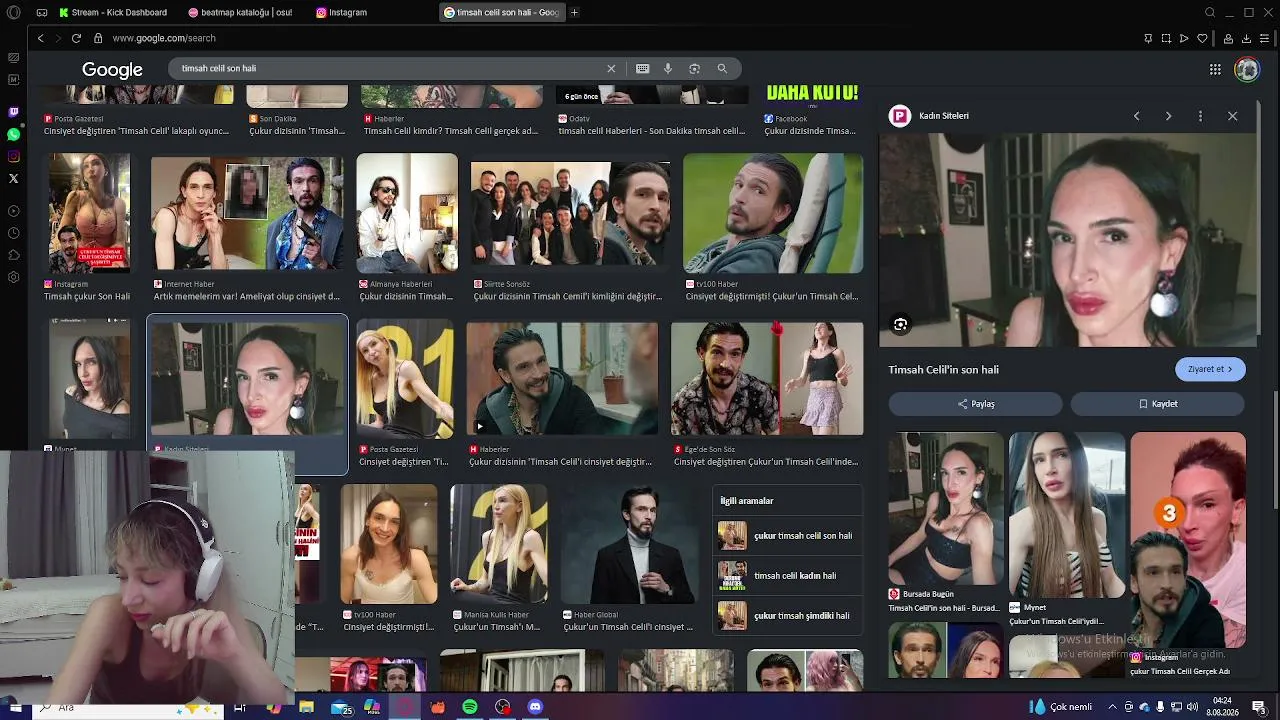Open the Opera menu logo

pos(14,12)
